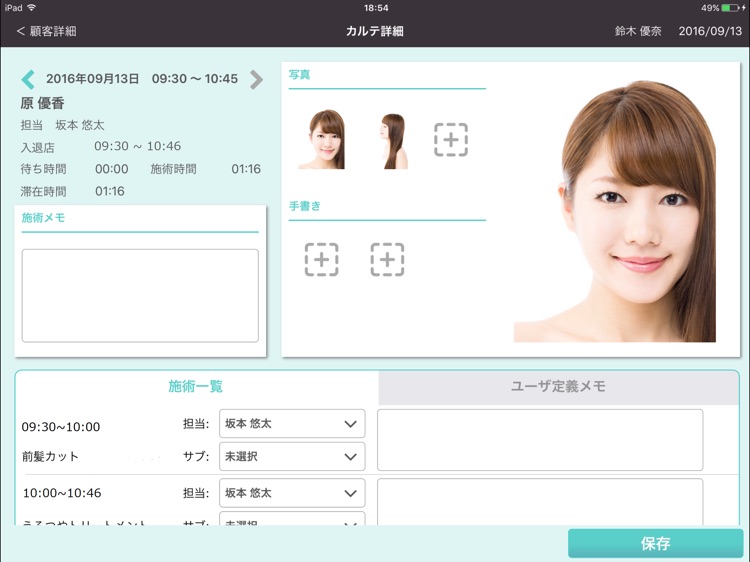Go to previous record with left teal arrow
Viewport: 750px width, 562px height.
[x=28, y=79]
